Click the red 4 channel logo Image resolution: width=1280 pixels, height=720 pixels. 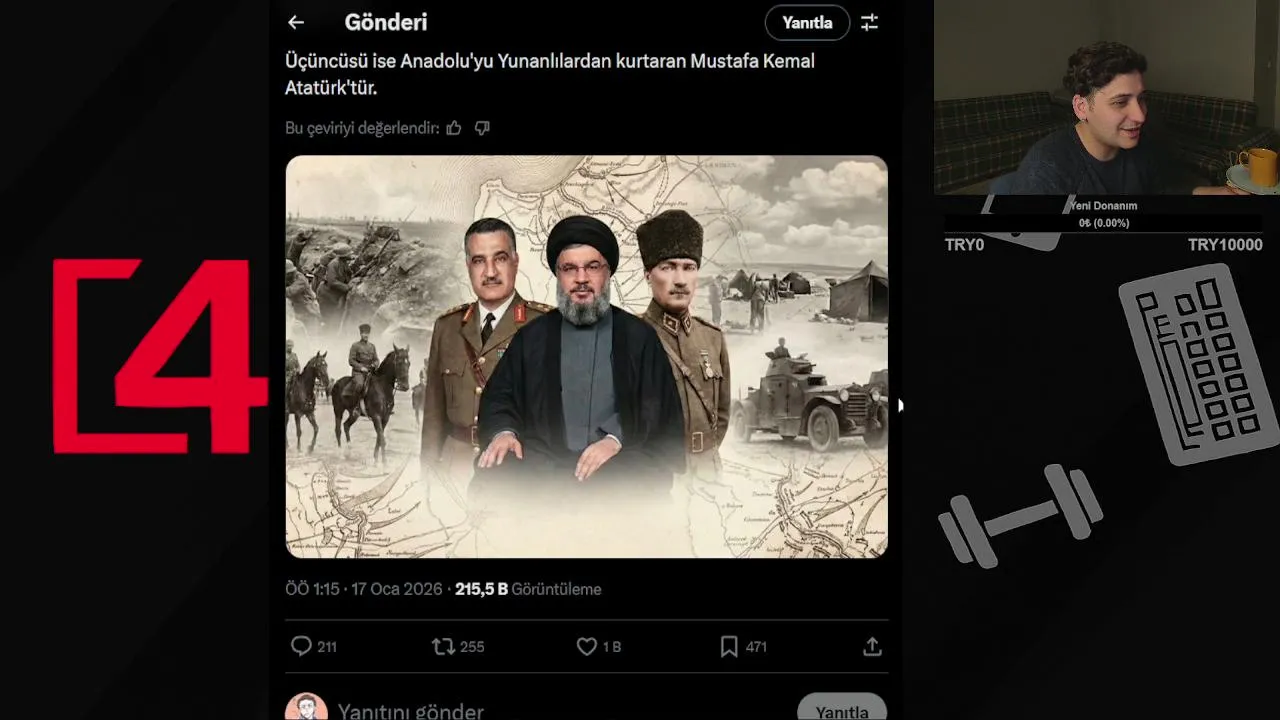tap(160, 356)
